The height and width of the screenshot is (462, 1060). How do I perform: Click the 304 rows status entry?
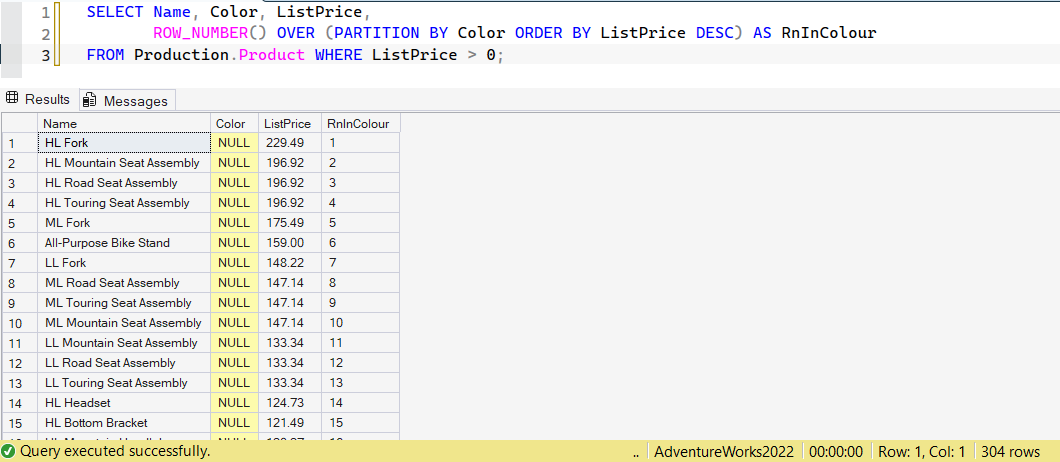pos(1011,452)
